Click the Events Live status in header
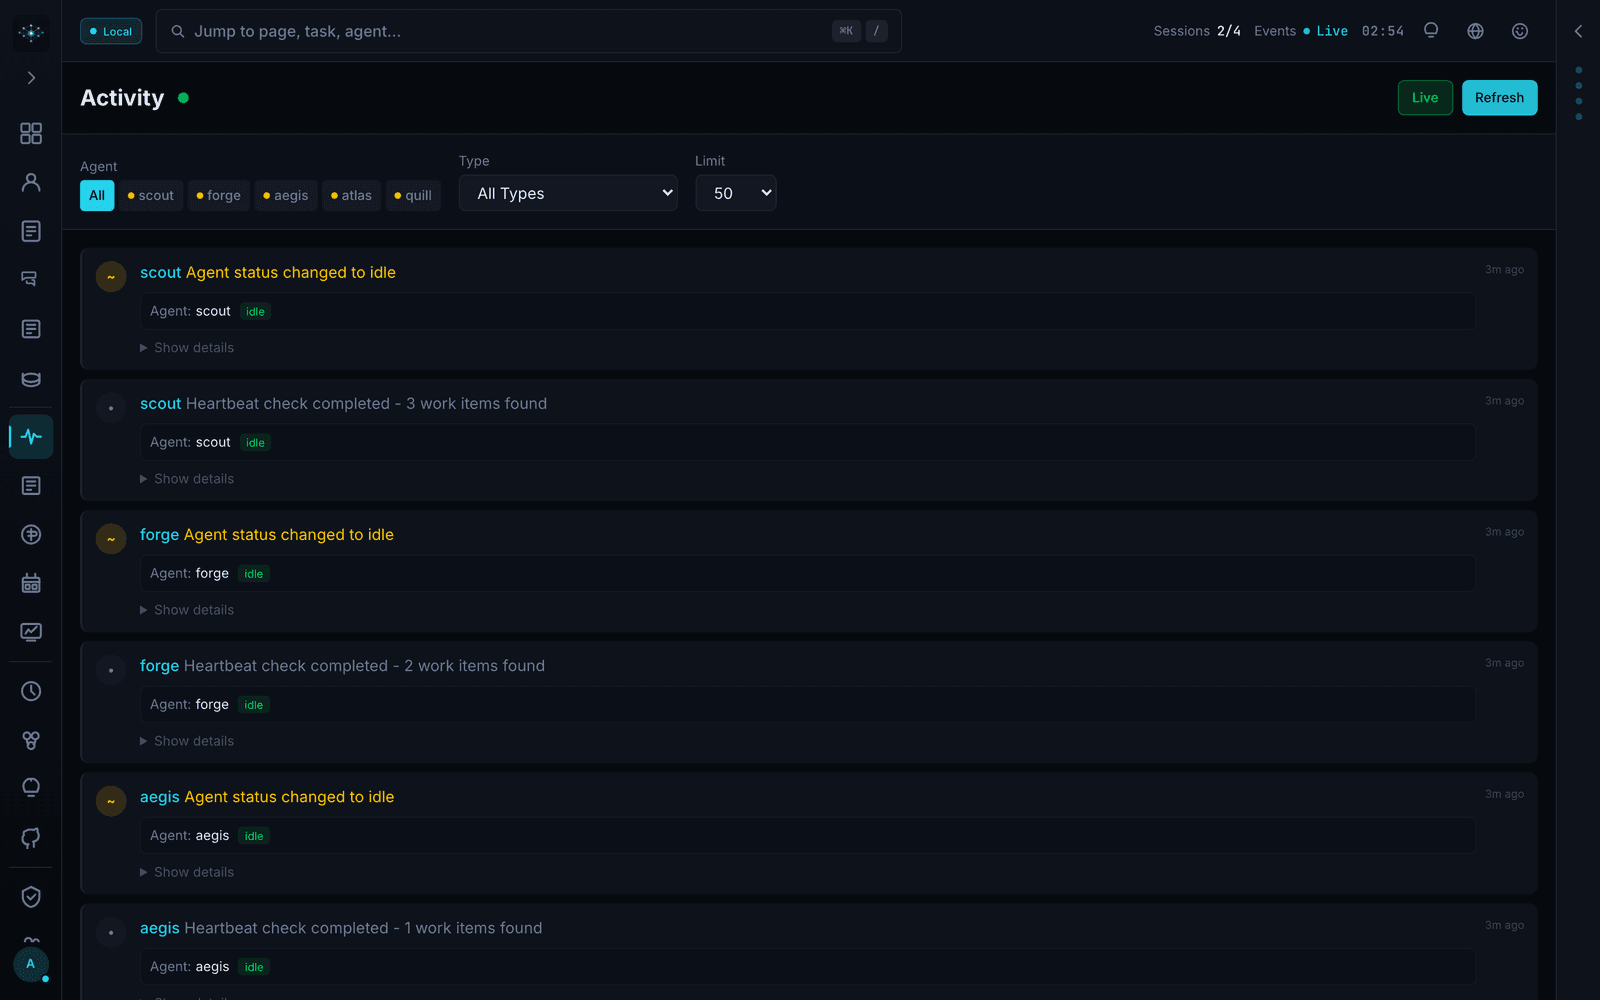 coord(1301,31)
